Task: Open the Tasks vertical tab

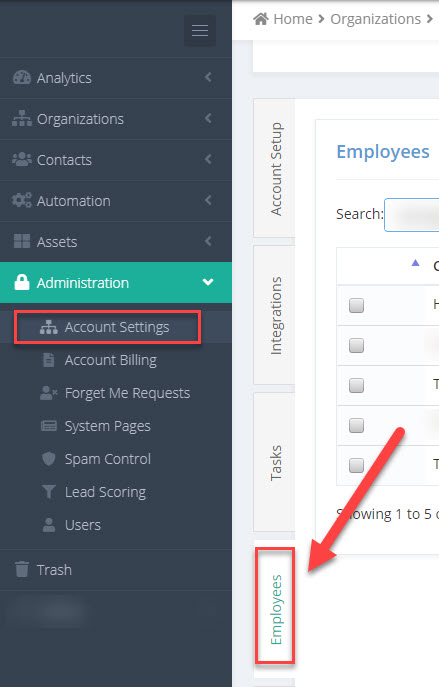Action: pyautogui.click(x=275, y=462)
